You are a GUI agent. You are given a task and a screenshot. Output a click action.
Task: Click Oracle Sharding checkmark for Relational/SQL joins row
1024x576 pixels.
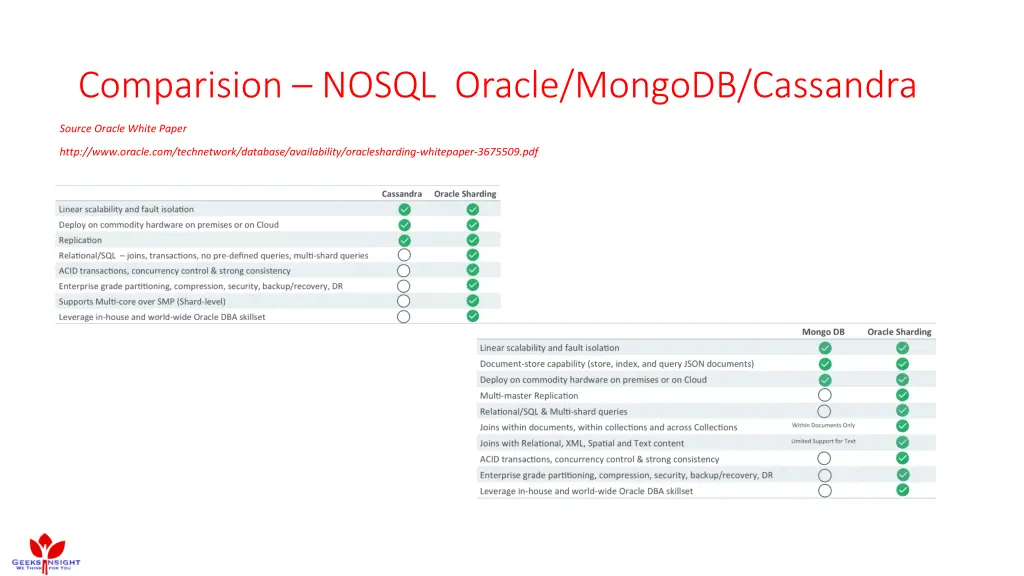(x=473, y=255)
